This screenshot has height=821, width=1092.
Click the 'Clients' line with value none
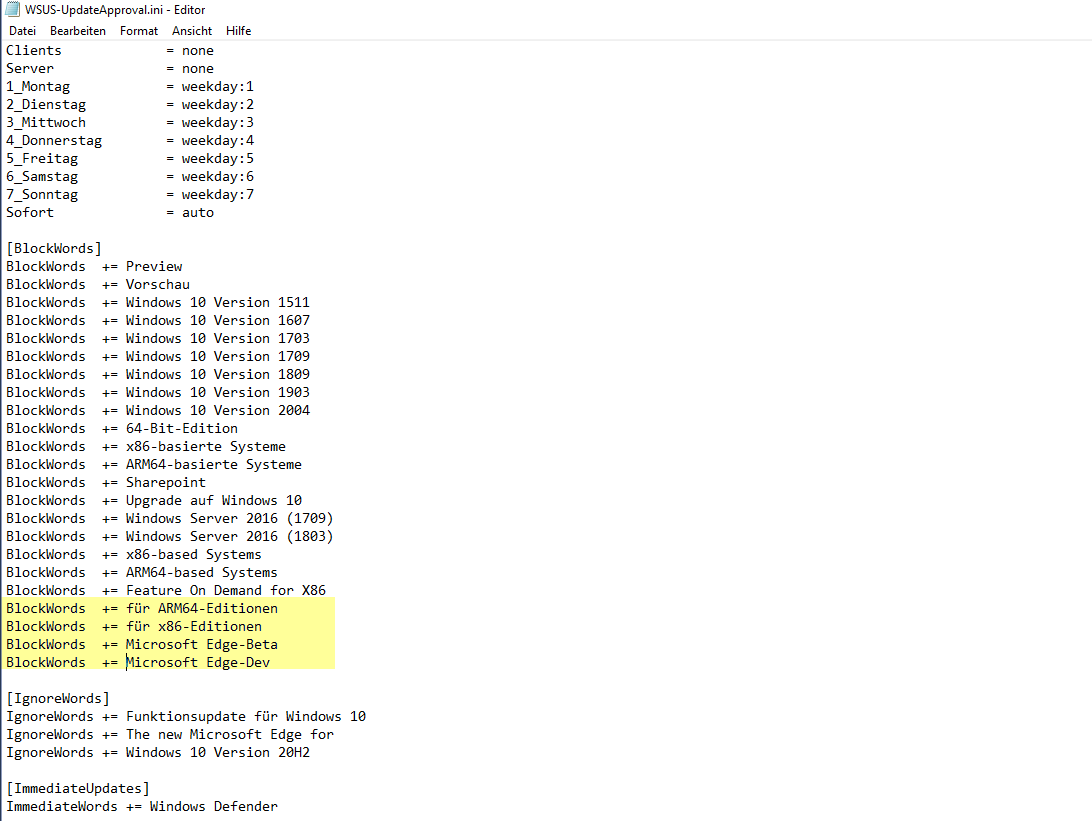[x=110, y=50]
